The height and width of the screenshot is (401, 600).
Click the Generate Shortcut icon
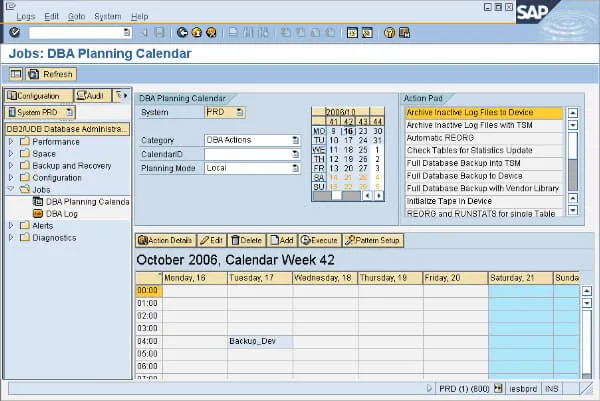pos(367,33)
